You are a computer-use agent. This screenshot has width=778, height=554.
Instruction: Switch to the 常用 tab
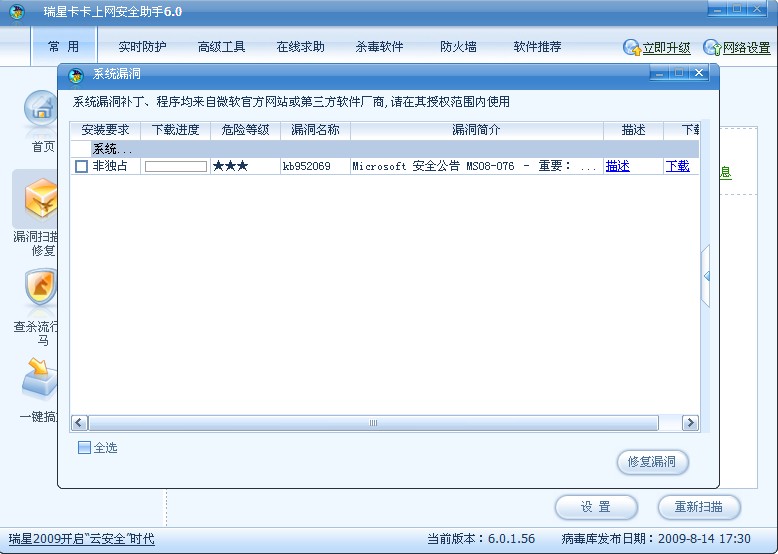click(64, 47)
